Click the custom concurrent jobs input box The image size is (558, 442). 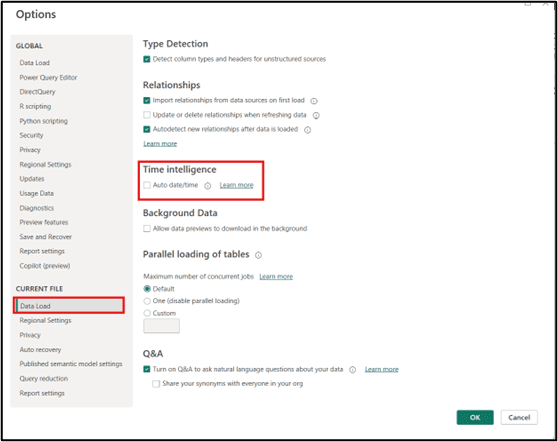coord(162,326)
